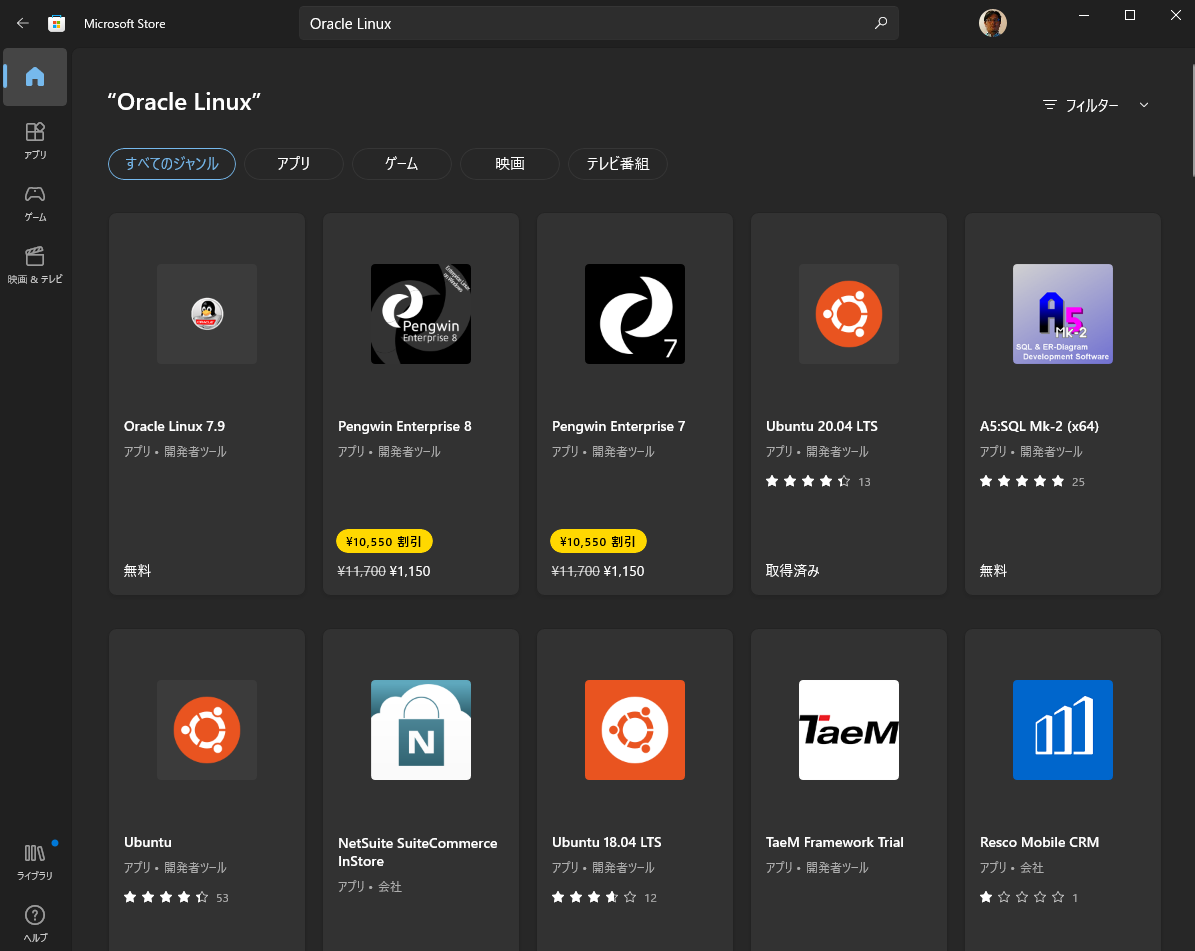Expand the filter chevron arrow
This screenshot has width=1195, height=951.
[1143, 105]
